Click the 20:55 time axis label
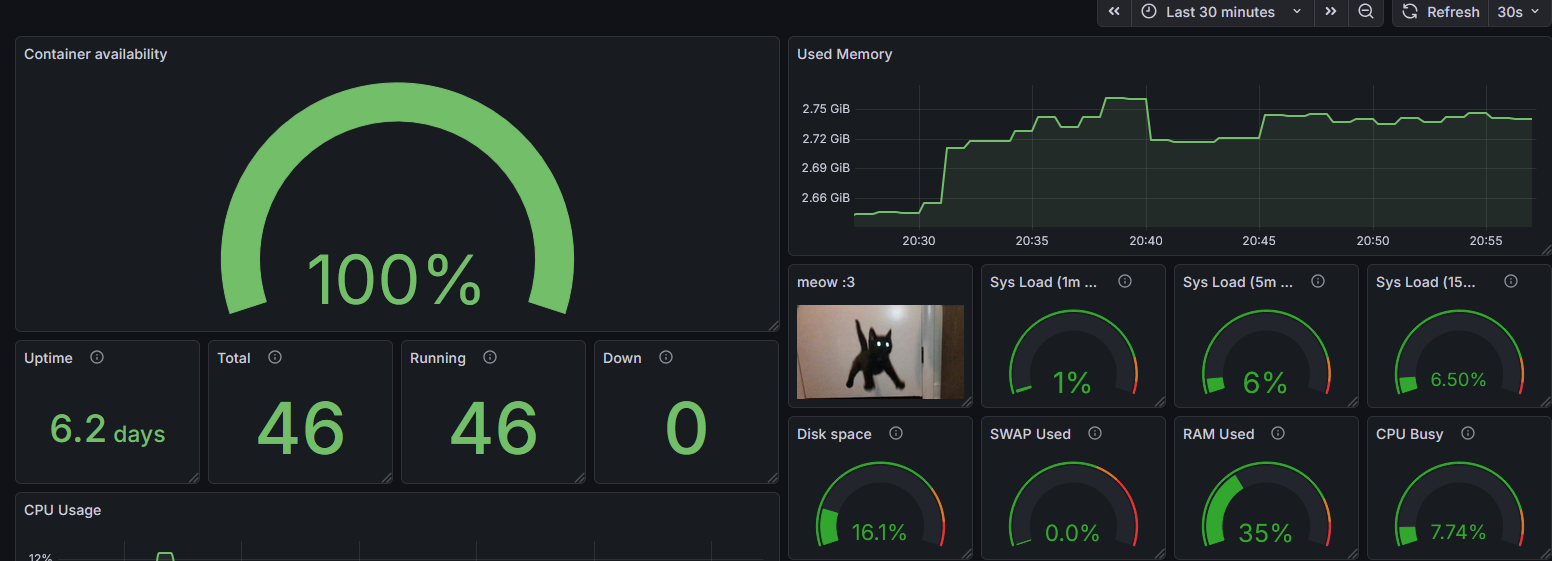Image resolution: width=1552 pixels, height=561 pixels. 1486,241
